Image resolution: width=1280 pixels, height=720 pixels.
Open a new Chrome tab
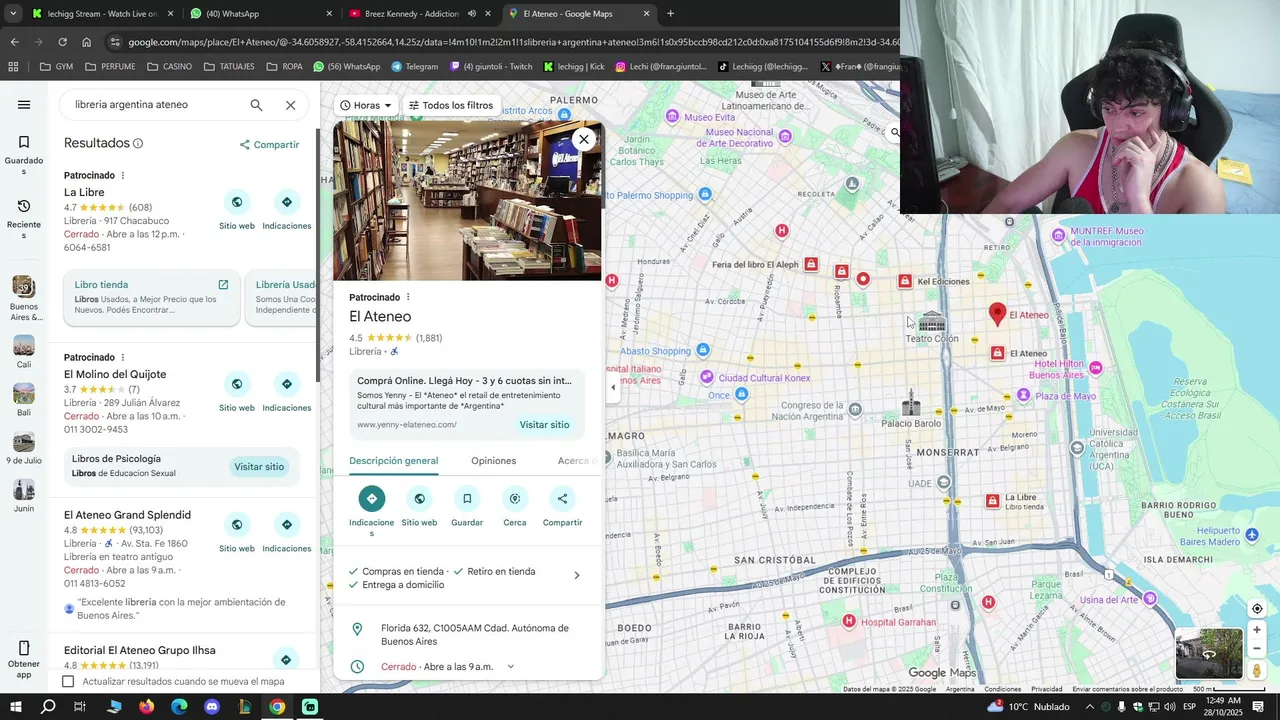(x=670, y=14)
